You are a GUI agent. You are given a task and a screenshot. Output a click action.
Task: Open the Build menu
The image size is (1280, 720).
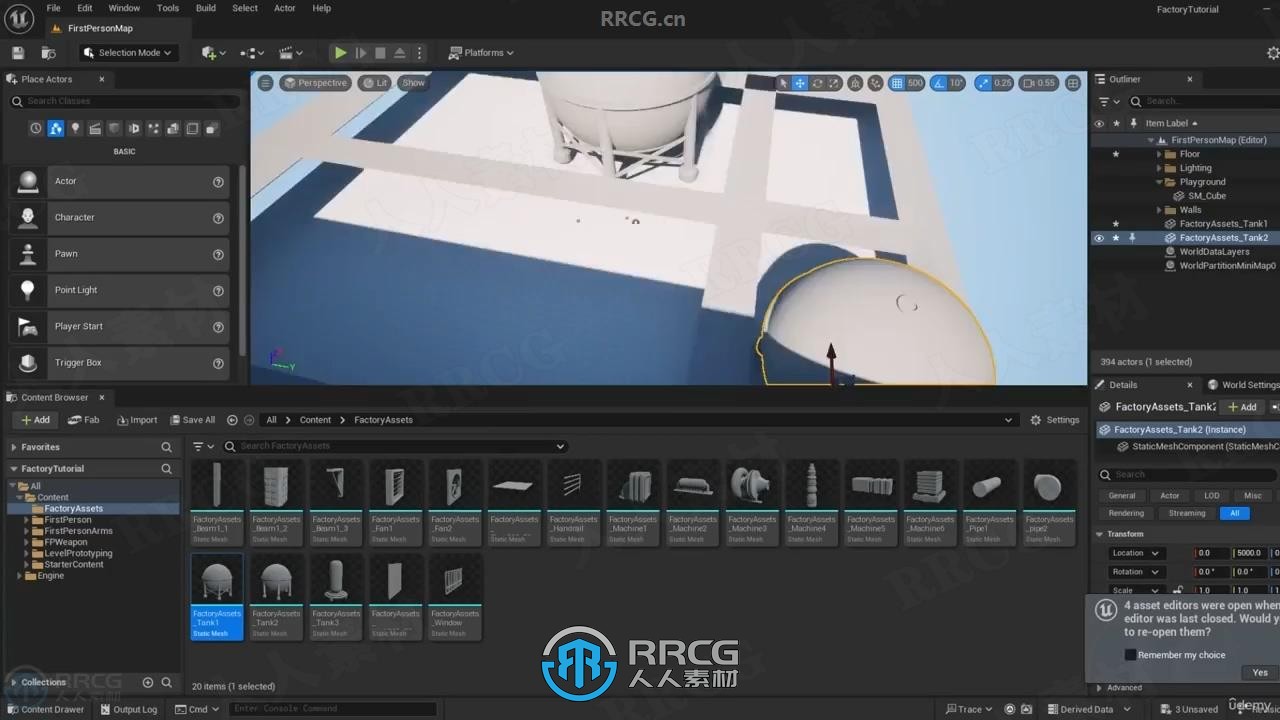206,8
